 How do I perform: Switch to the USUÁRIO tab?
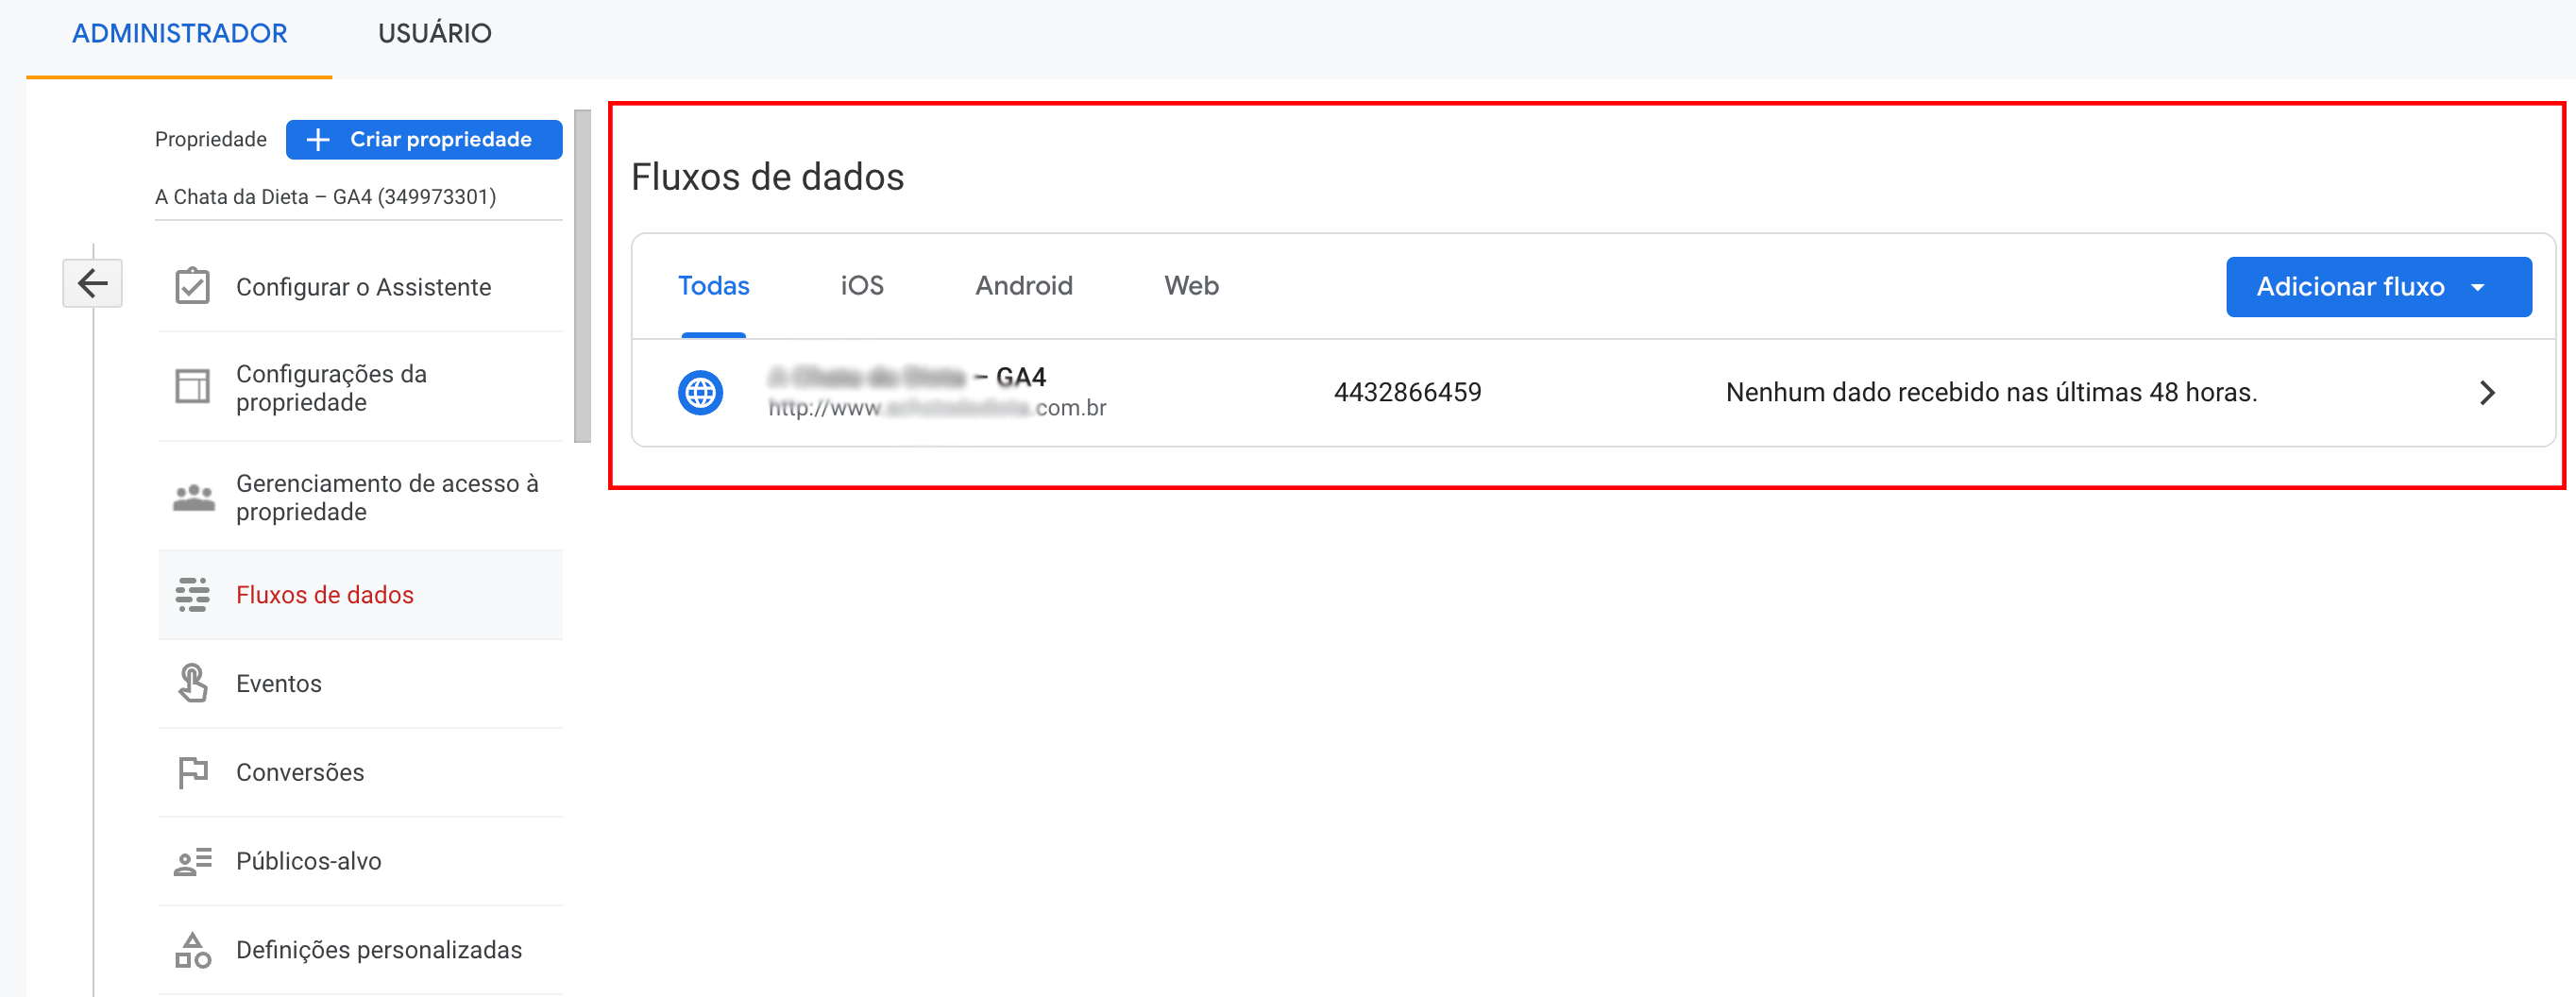point(434,34)
